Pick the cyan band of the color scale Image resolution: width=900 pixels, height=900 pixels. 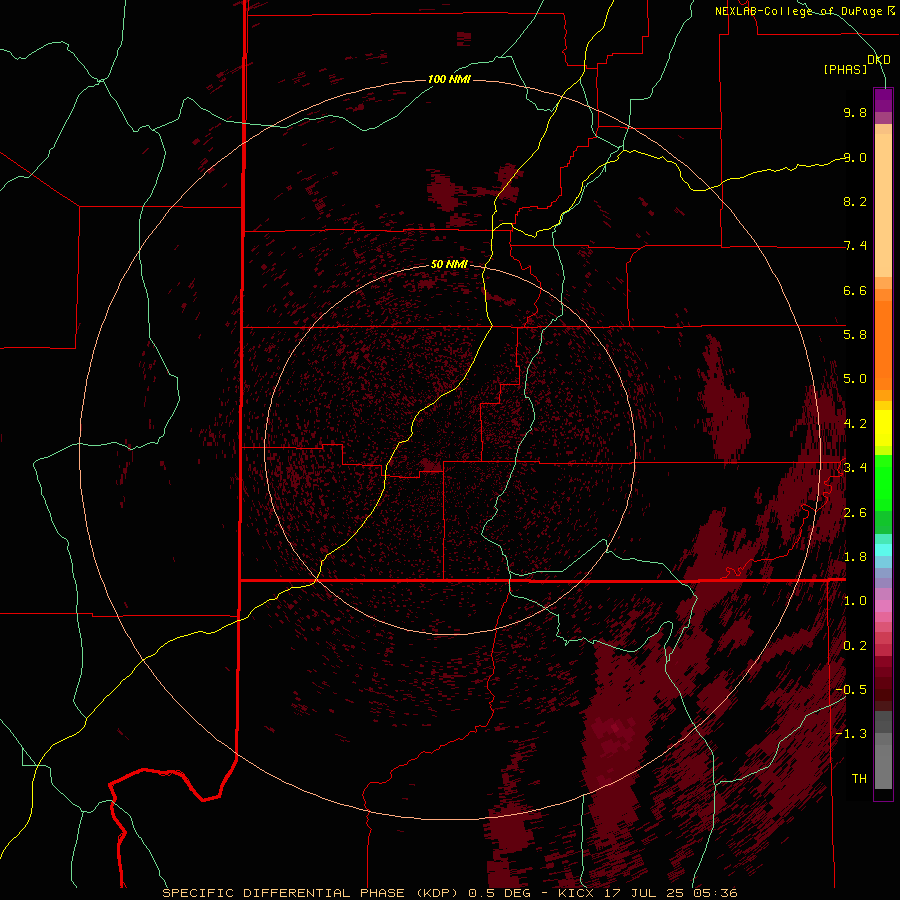(x=883, y=550)
